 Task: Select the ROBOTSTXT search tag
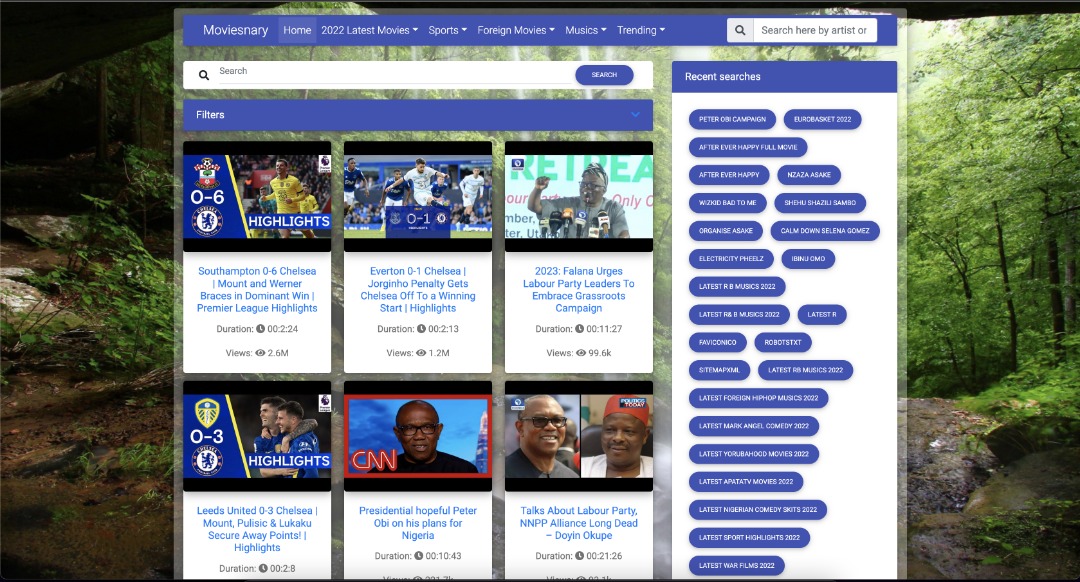[x=783, y=342]
